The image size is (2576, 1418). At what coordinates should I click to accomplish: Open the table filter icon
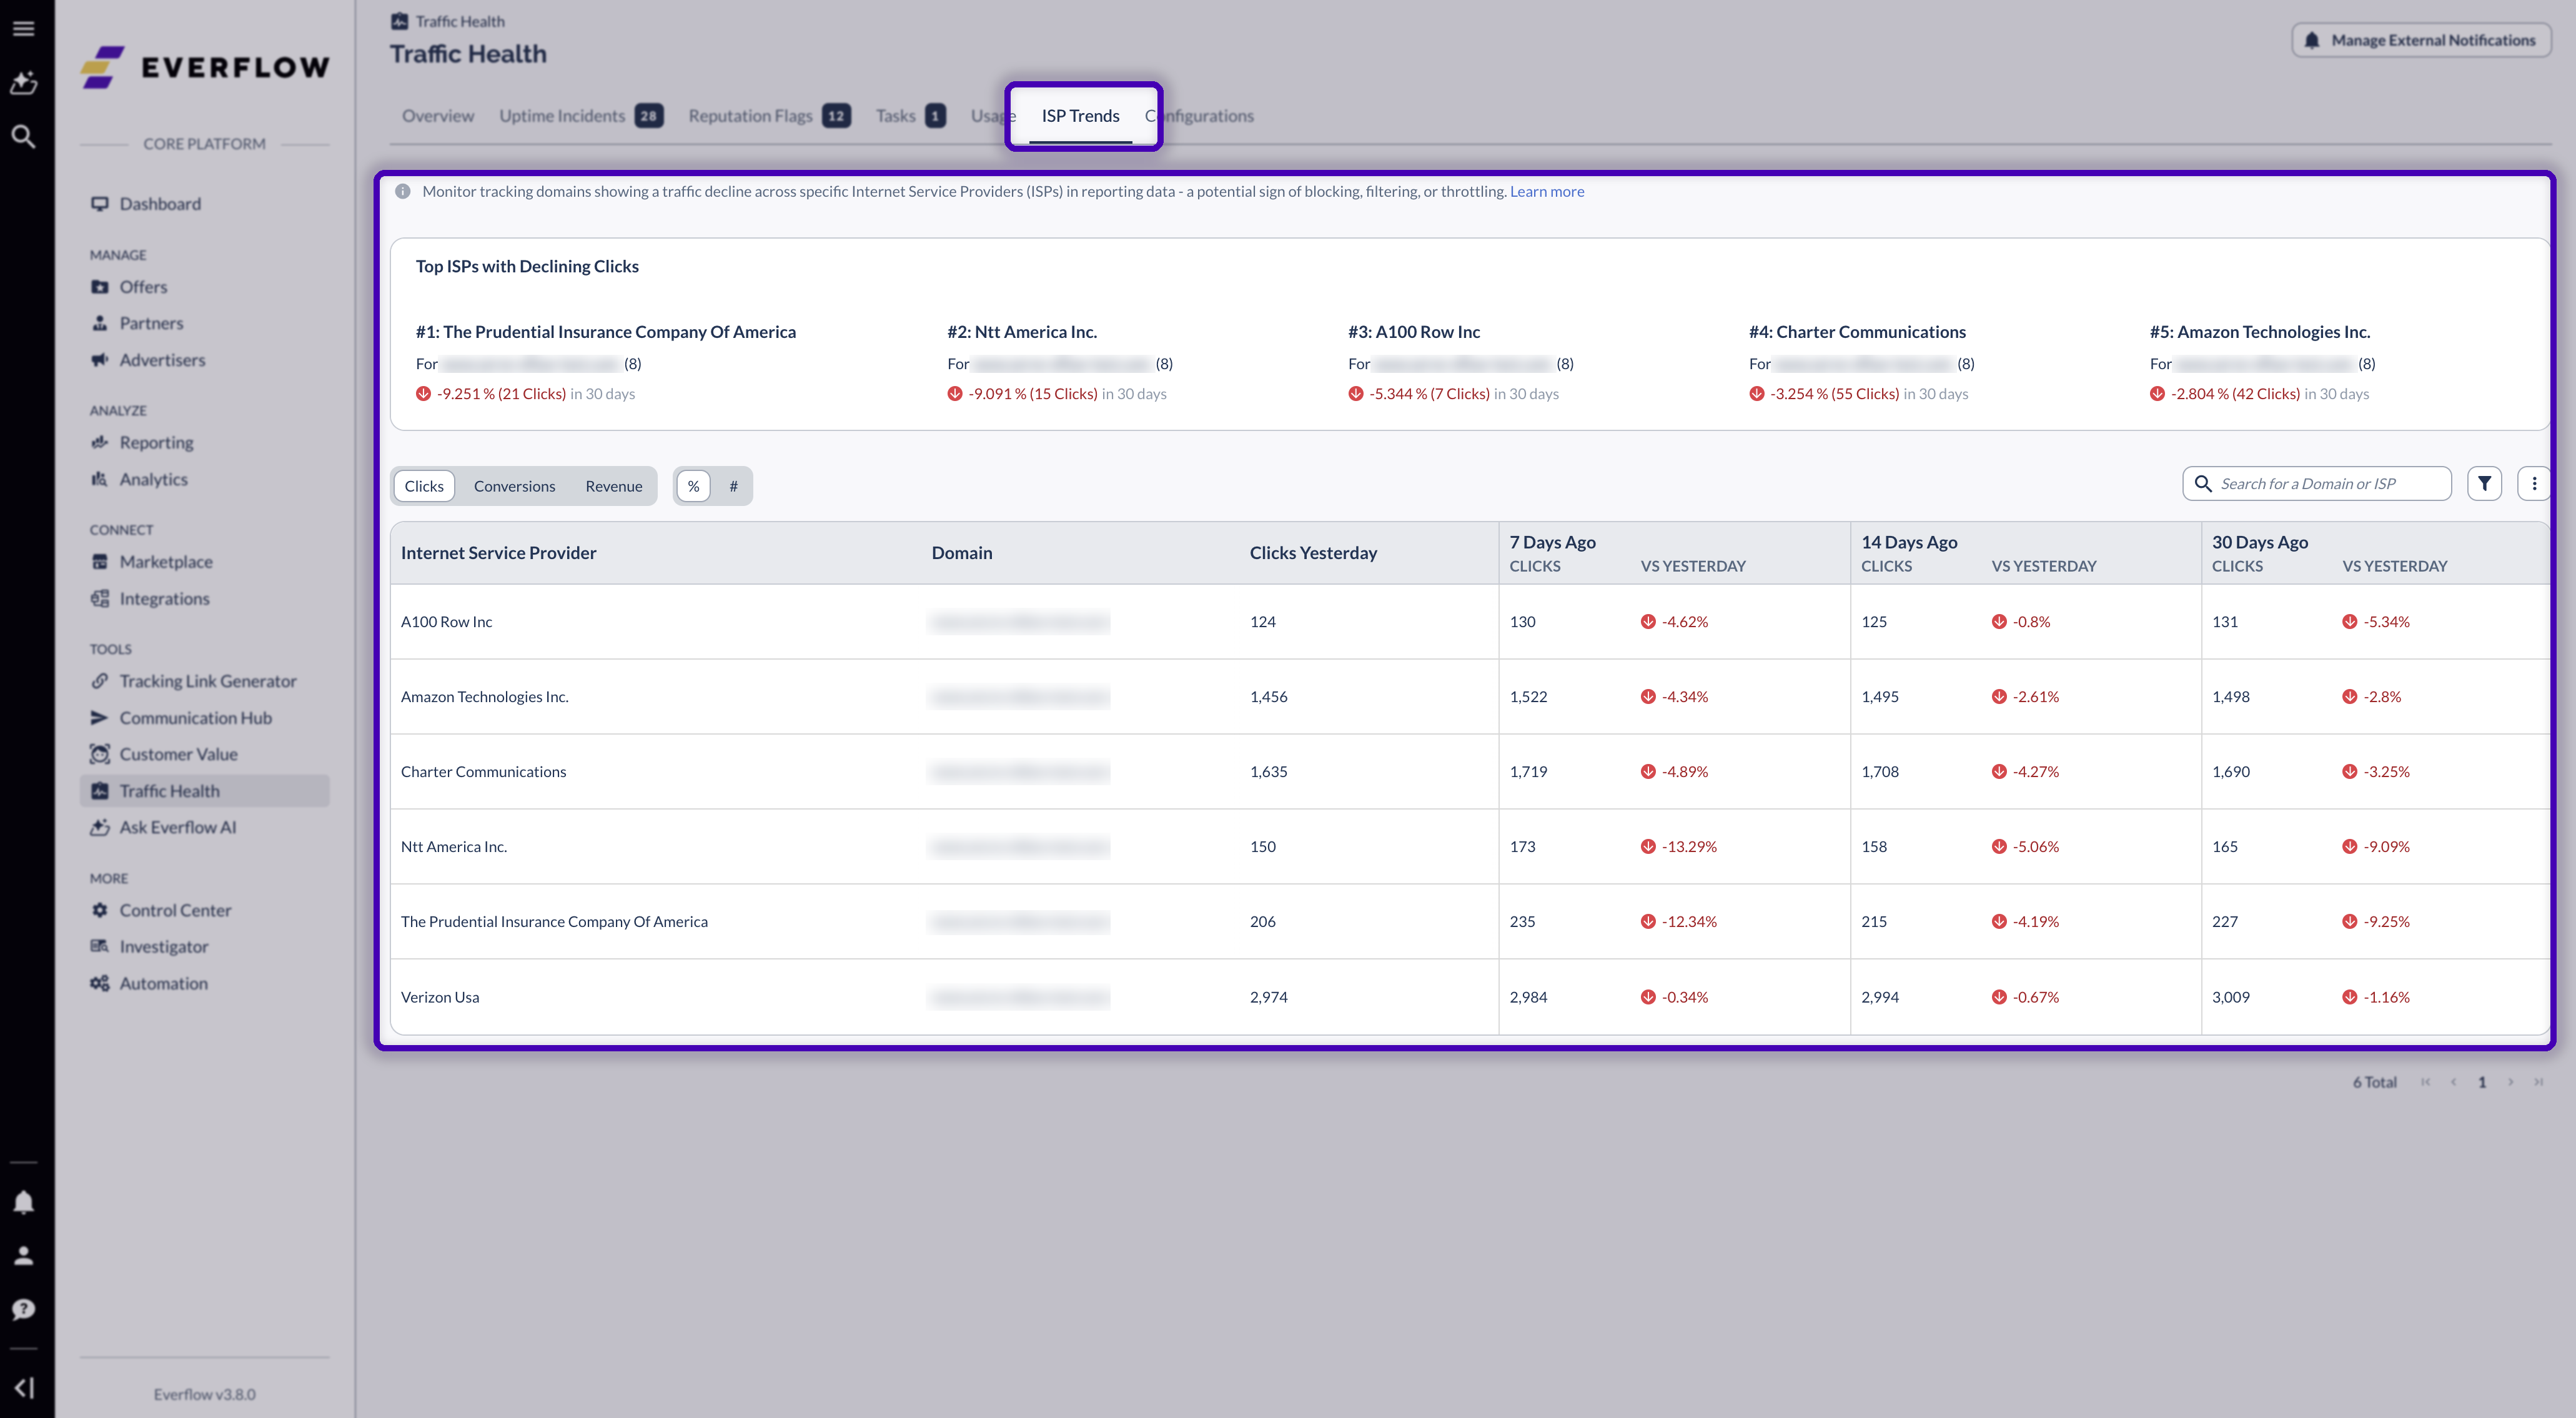pos(2485,484)
